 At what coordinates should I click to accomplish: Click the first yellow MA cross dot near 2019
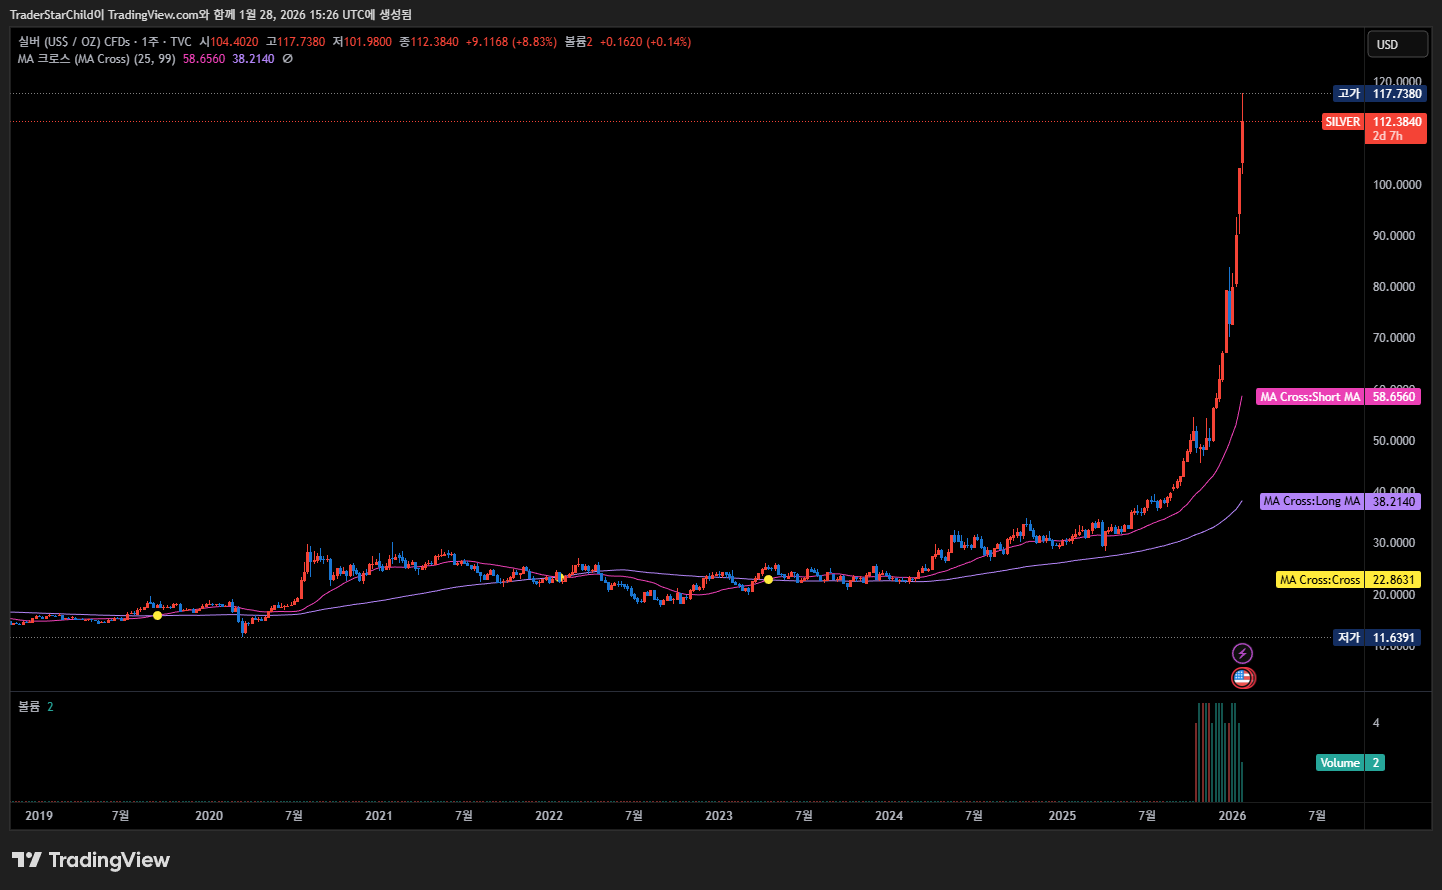[x=157, y=615]
